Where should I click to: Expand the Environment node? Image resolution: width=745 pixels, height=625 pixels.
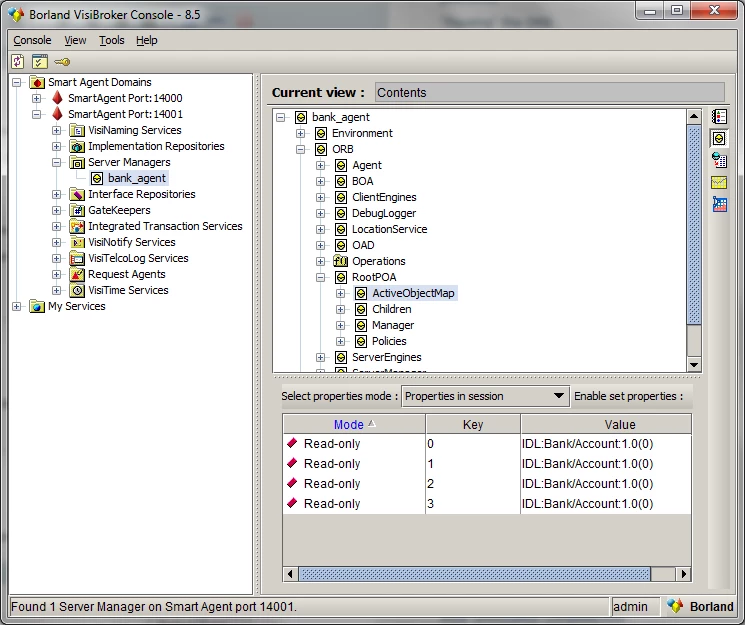[x=300, y=134]
